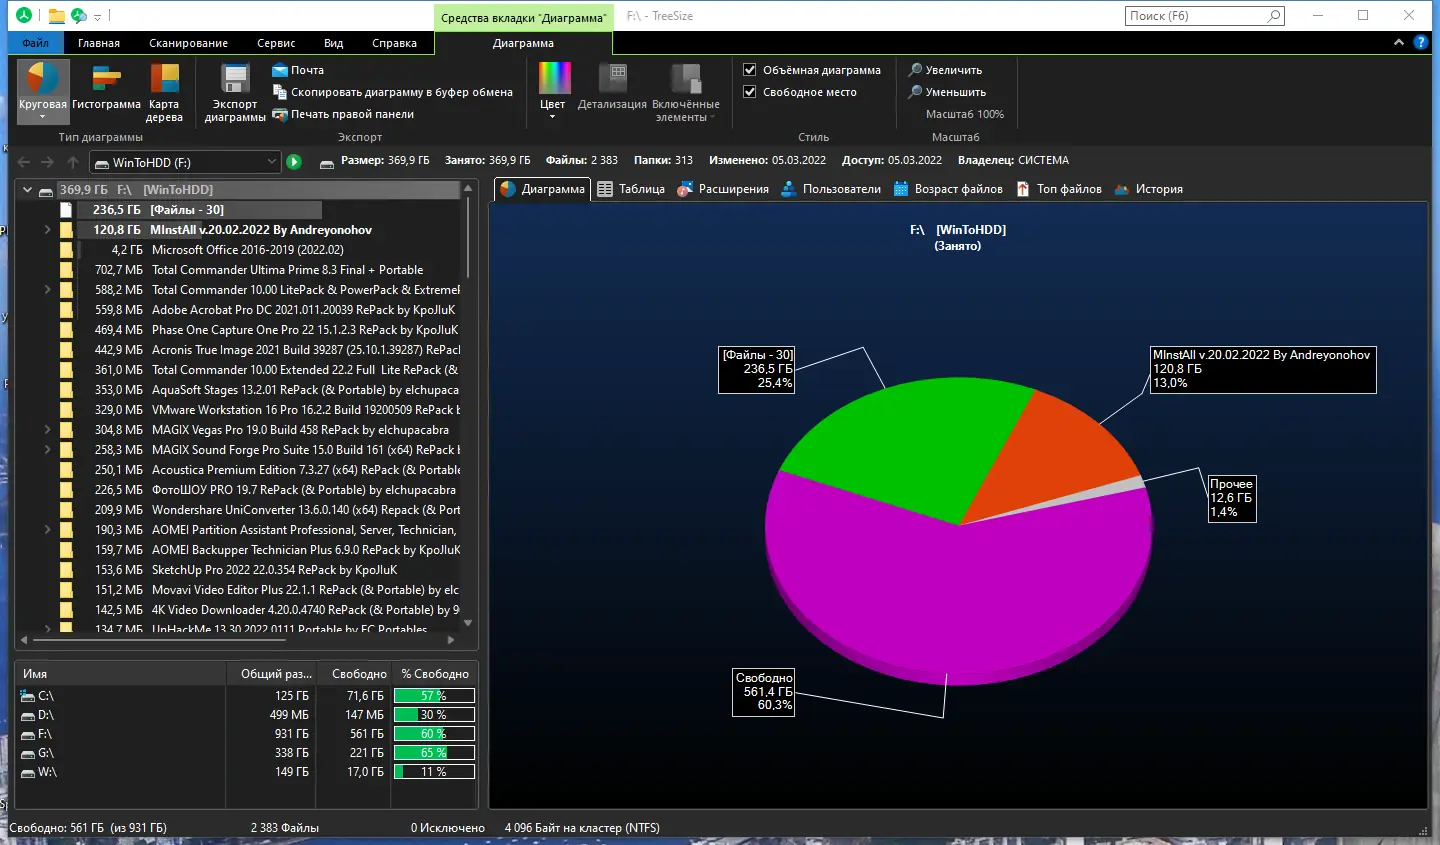Expand the MInstAll v.20.02.2022 folder
1440x845 pixels.
[x=47, y=230]
